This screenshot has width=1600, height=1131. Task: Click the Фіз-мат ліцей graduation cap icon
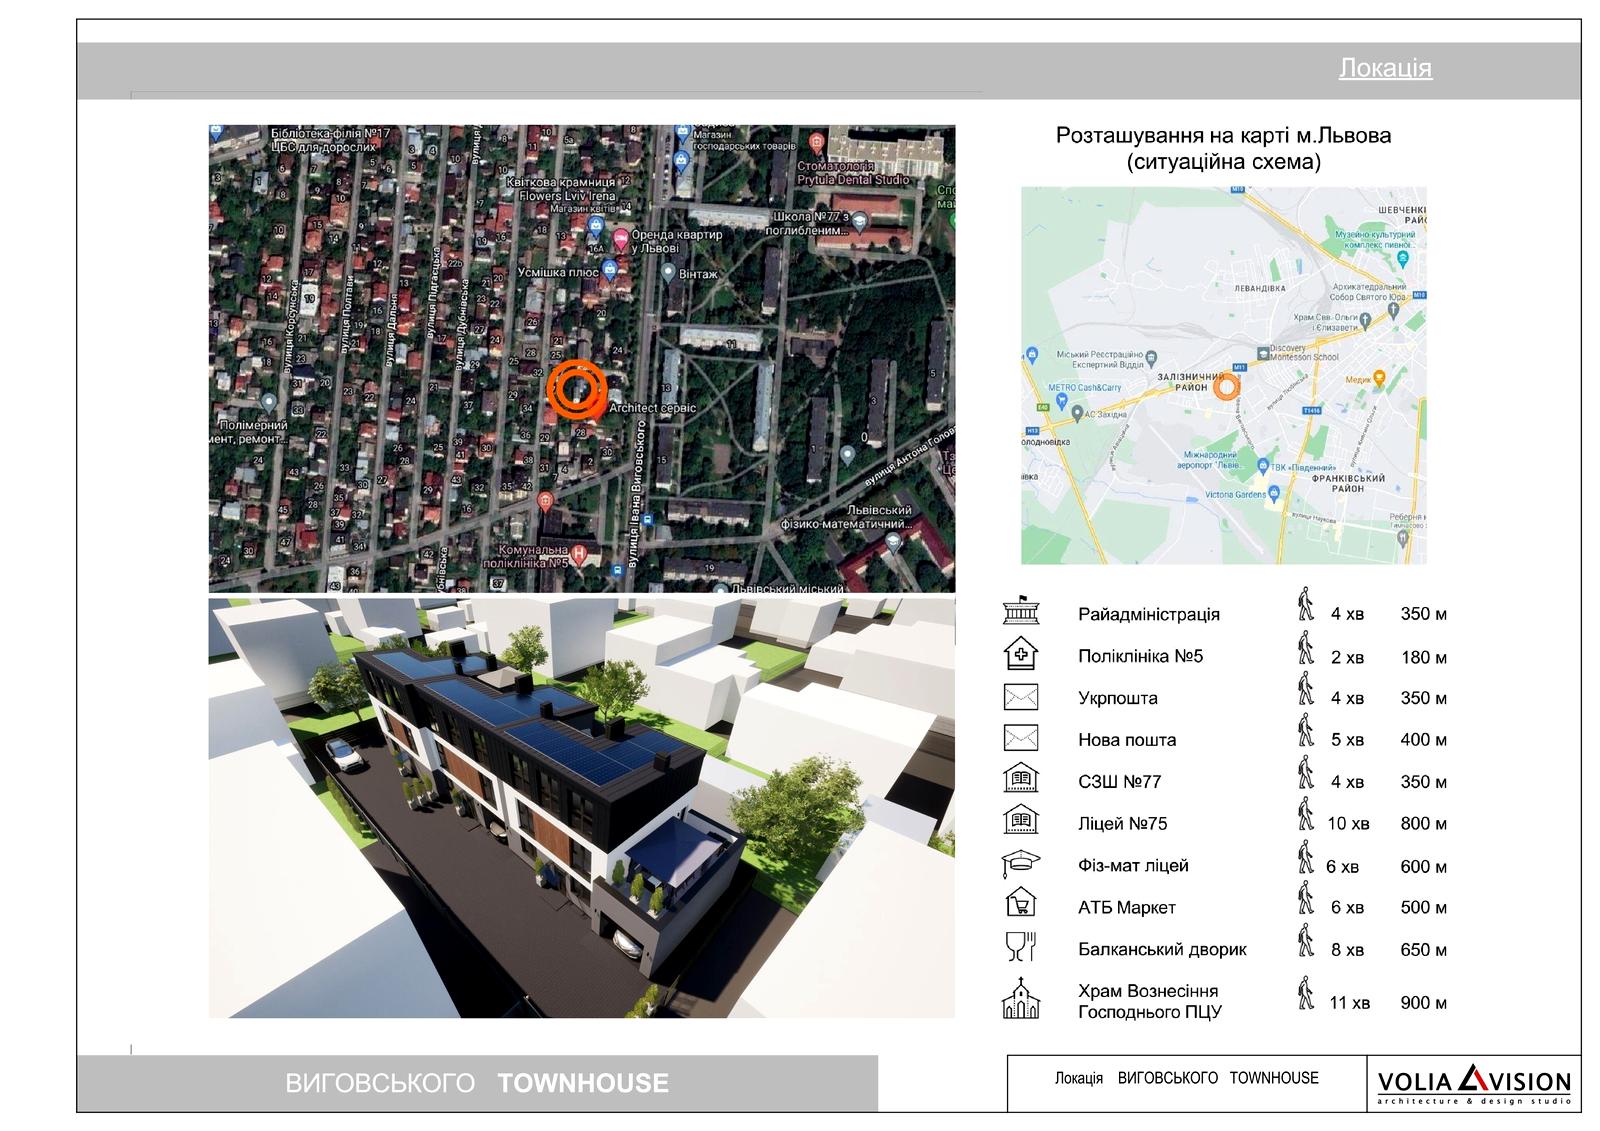(1020, 864)
